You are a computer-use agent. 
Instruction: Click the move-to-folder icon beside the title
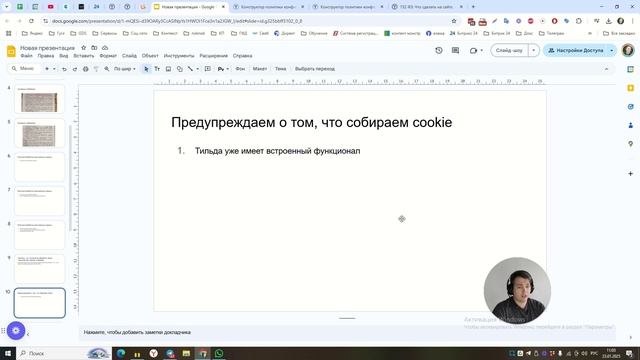coord(94,48)
